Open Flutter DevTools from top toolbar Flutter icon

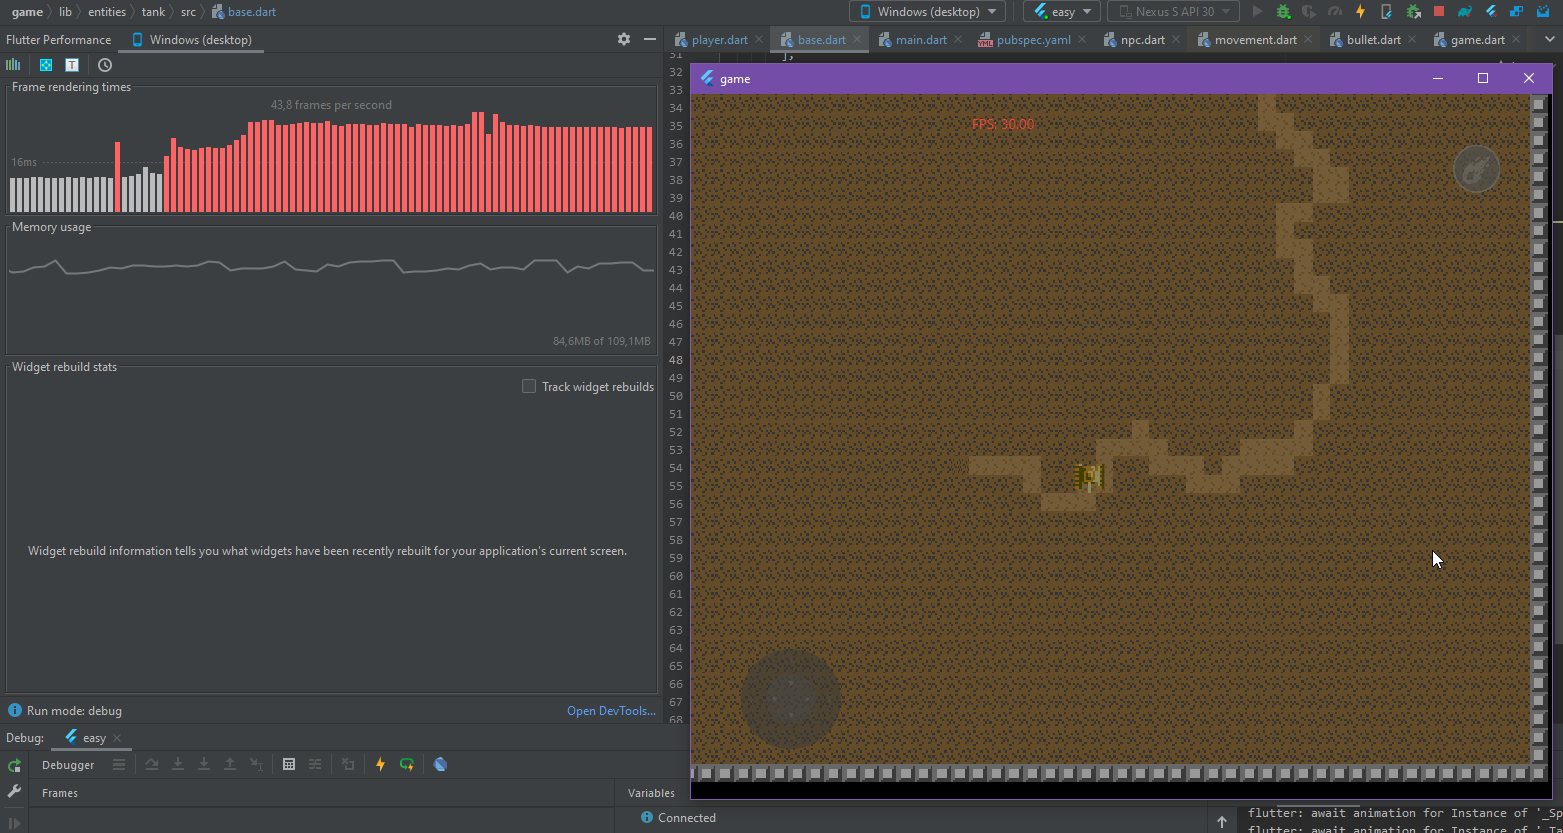coord(1491,12)
